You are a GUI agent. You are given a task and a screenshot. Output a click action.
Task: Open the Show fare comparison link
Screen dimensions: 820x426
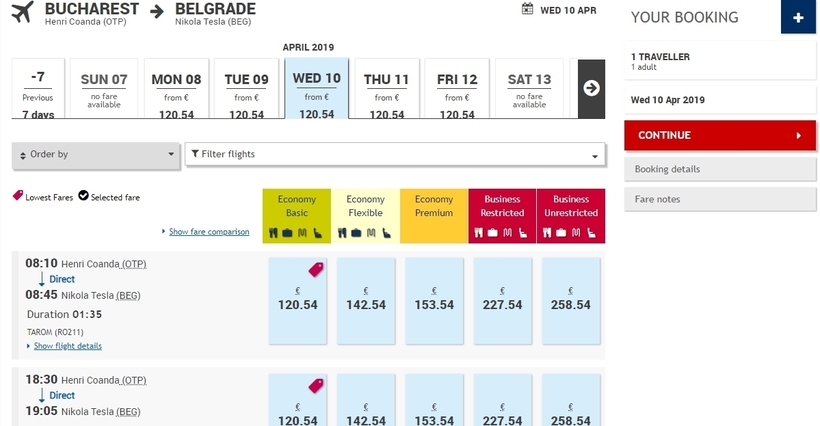pos(209,232)
